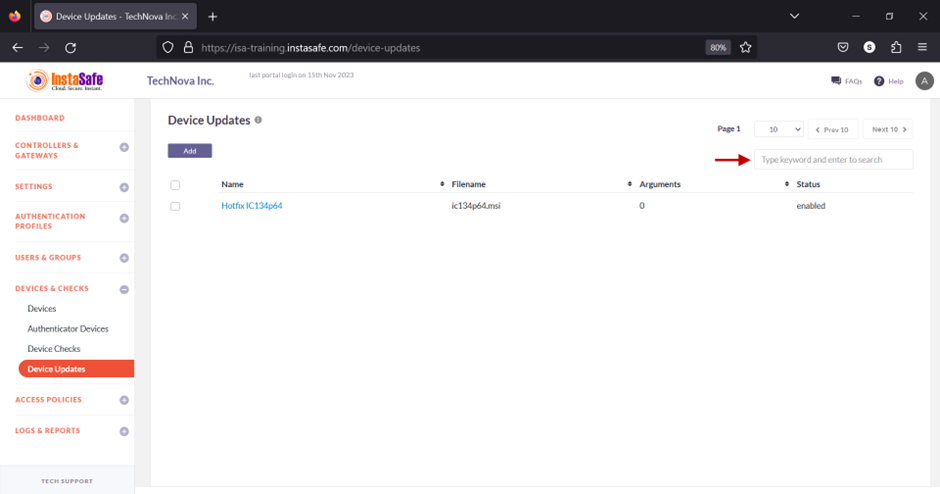
Task: Open the FAQs chat icon
Action: [836, 81]
